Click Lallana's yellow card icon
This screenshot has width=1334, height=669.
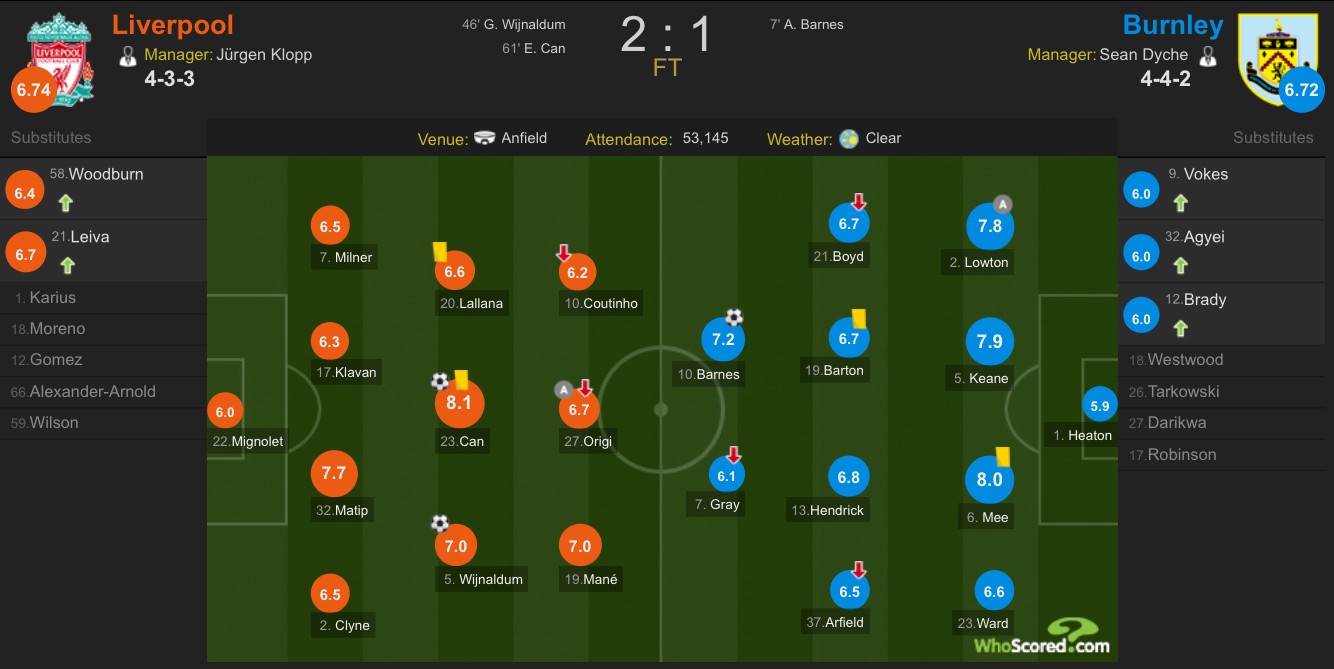[x=438, y=252]
